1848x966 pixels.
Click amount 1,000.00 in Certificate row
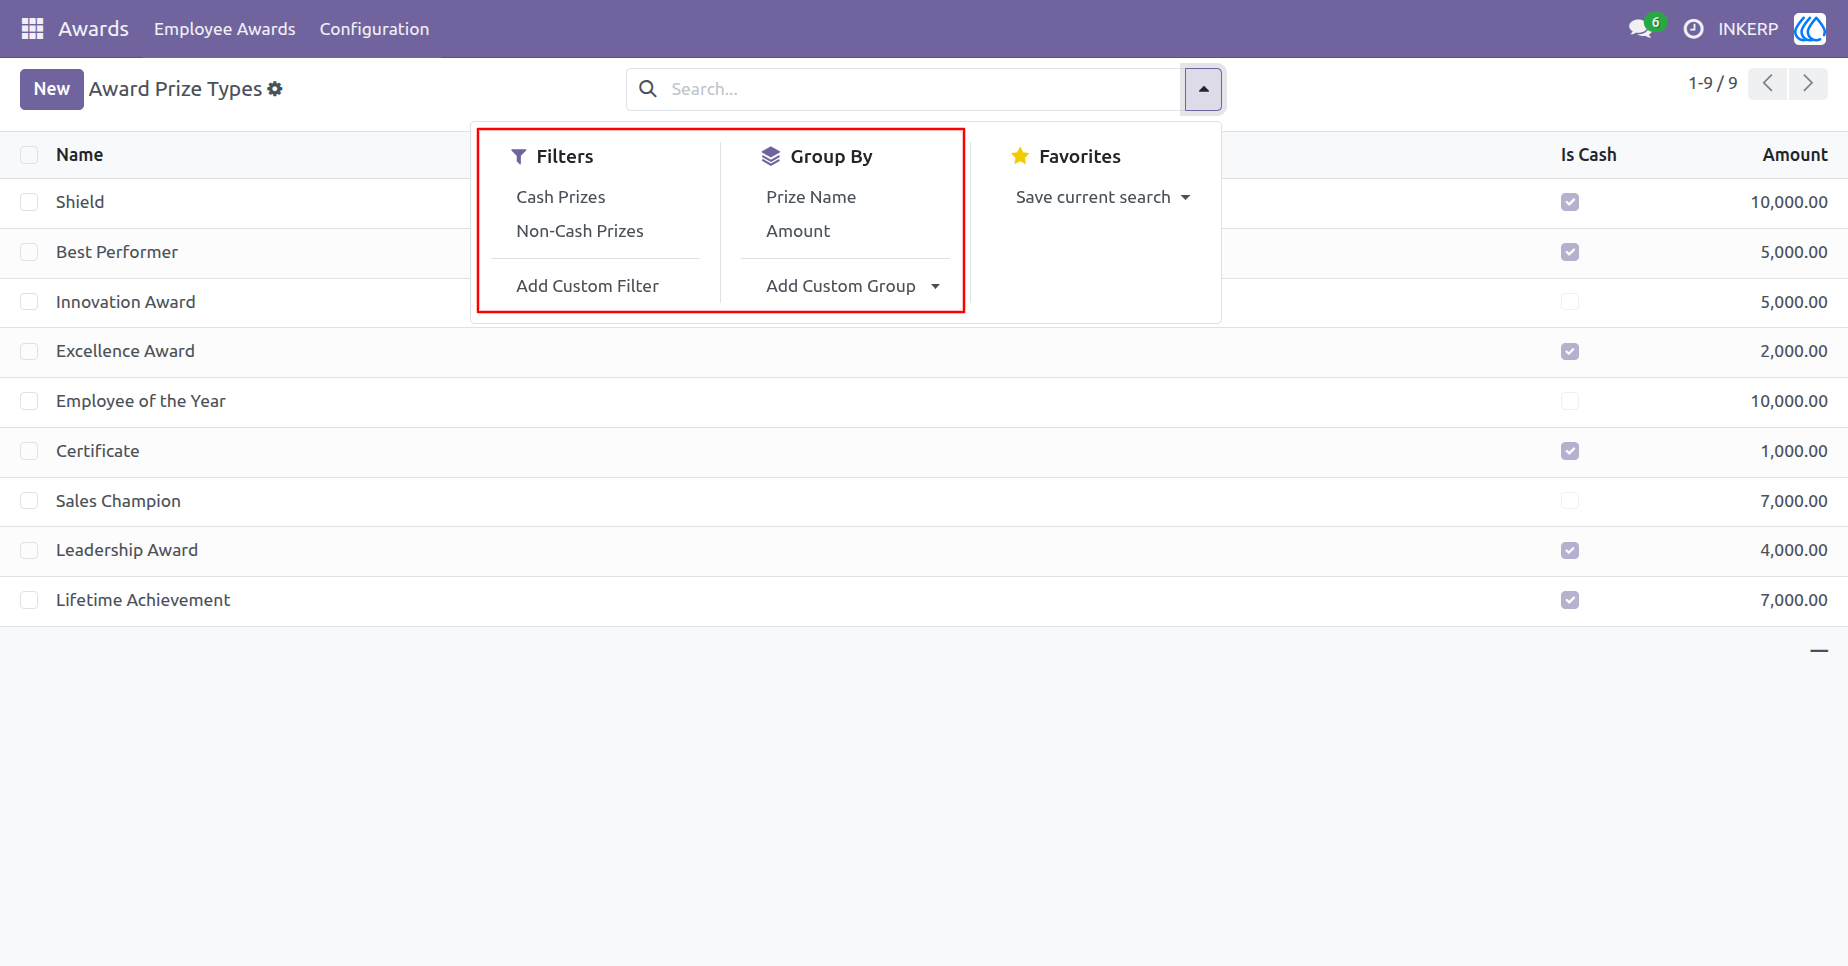click(x=1794, y=451)
